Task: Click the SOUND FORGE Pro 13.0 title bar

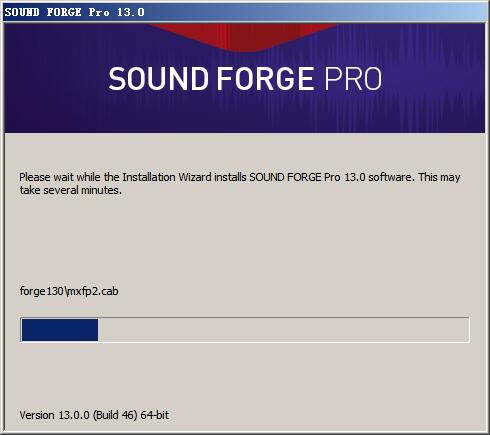Action: point(245,12)
